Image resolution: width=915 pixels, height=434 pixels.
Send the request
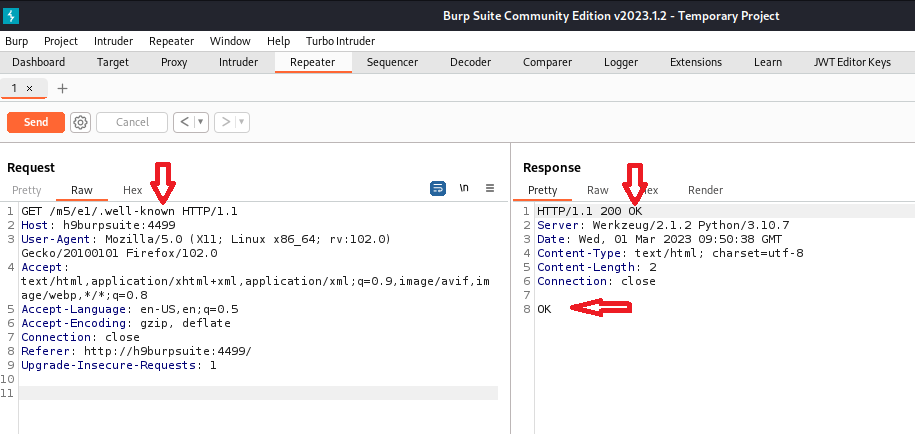[x=36, y=122]
